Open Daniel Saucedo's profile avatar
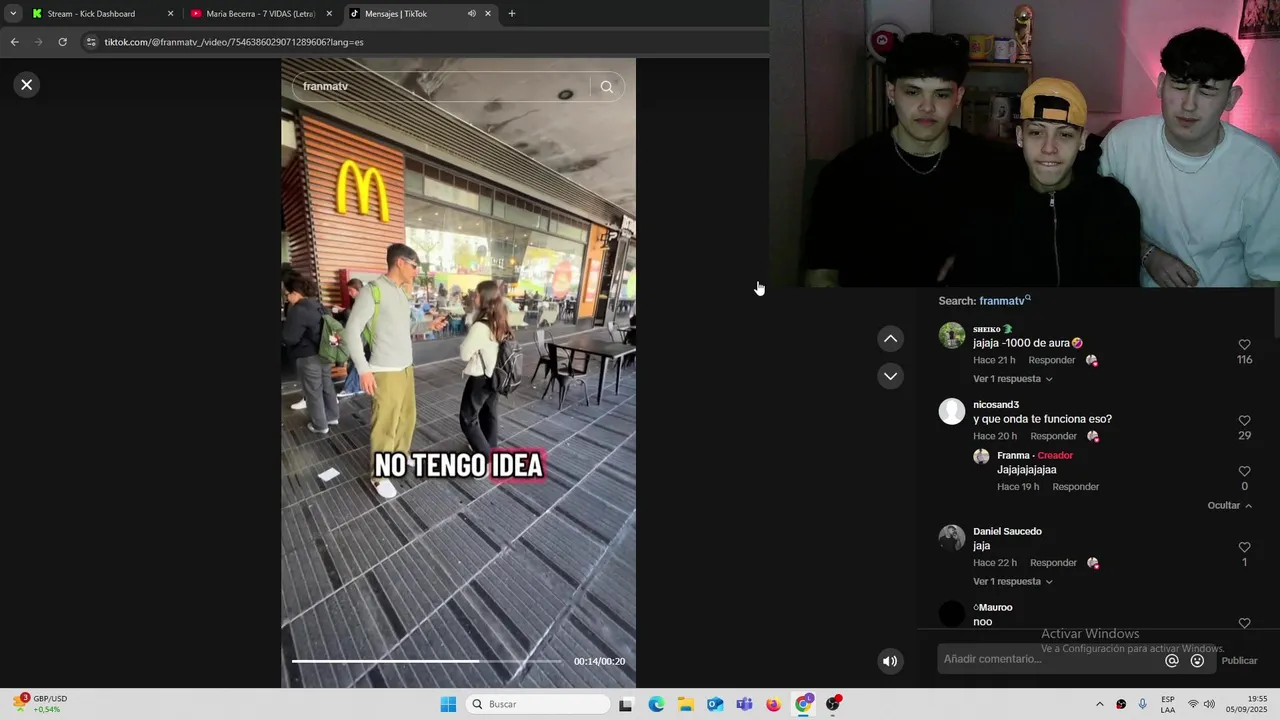The height and width of the screenshot is (720, 1280). click(952, 538)
